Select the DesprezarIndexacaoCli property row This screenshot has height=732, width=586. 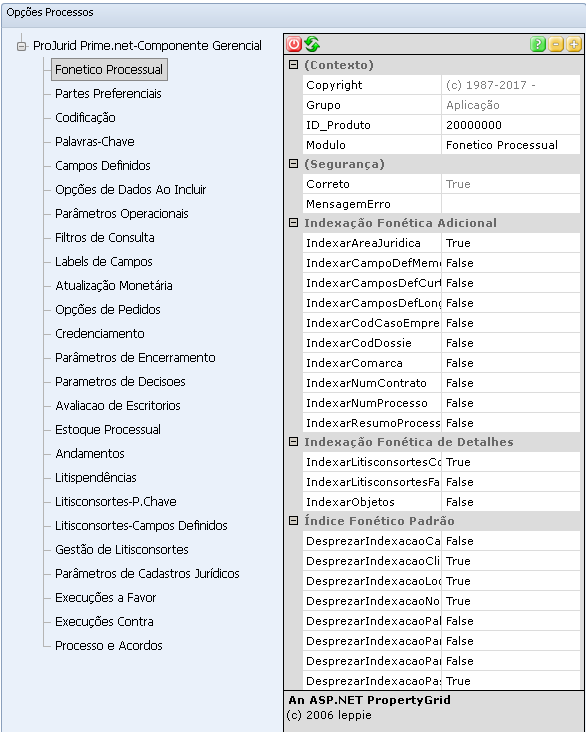click(441, 561)
